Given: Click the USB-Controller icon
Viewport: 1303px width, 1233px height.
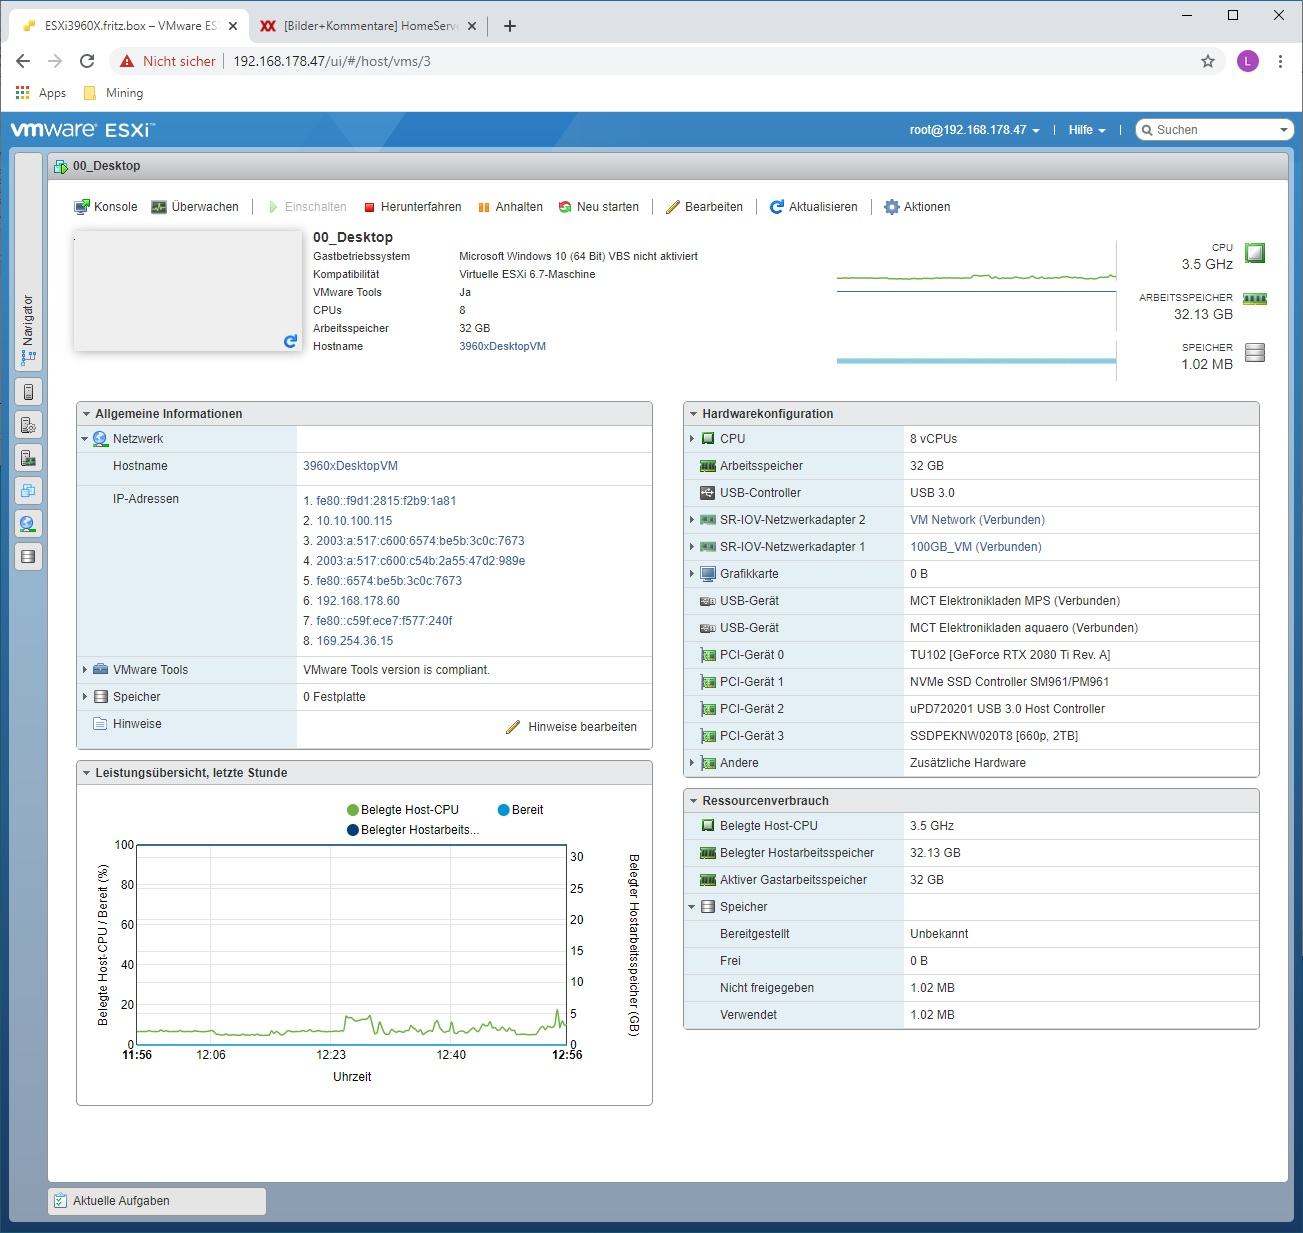Looking at the screenshot, I should point(708,493).
